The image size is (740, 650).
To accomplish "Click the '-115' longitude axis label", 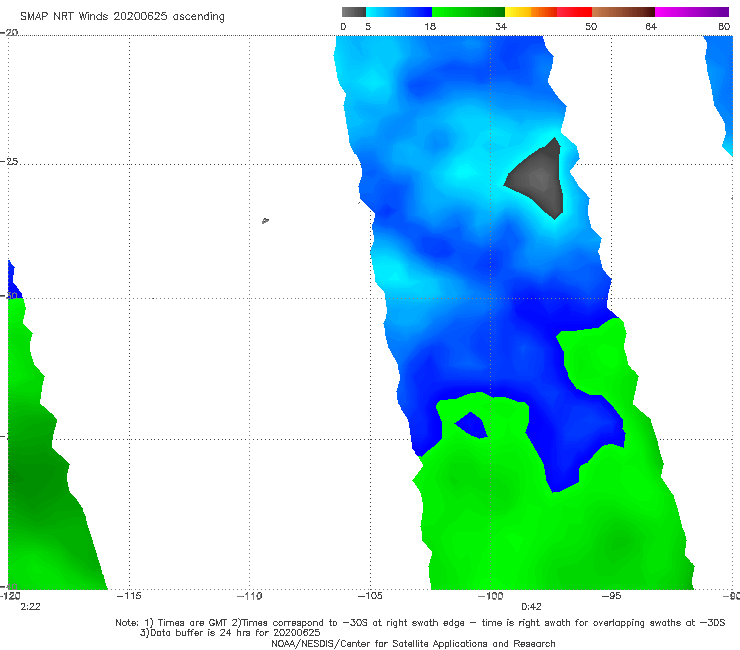I will [x=129, y=596].
